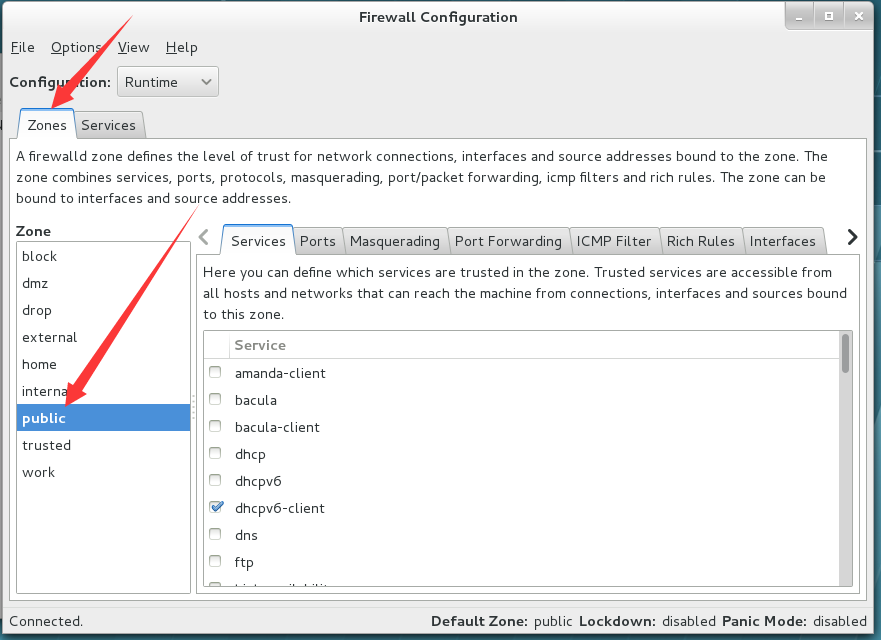Open the File menu
The image size is (881, 640).
[22, 48]
